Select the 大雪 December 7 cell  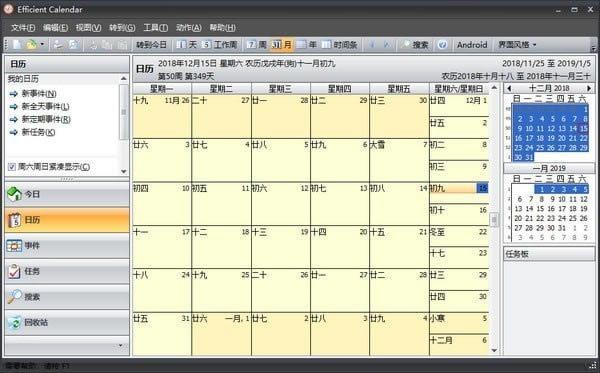pos(399,160)
